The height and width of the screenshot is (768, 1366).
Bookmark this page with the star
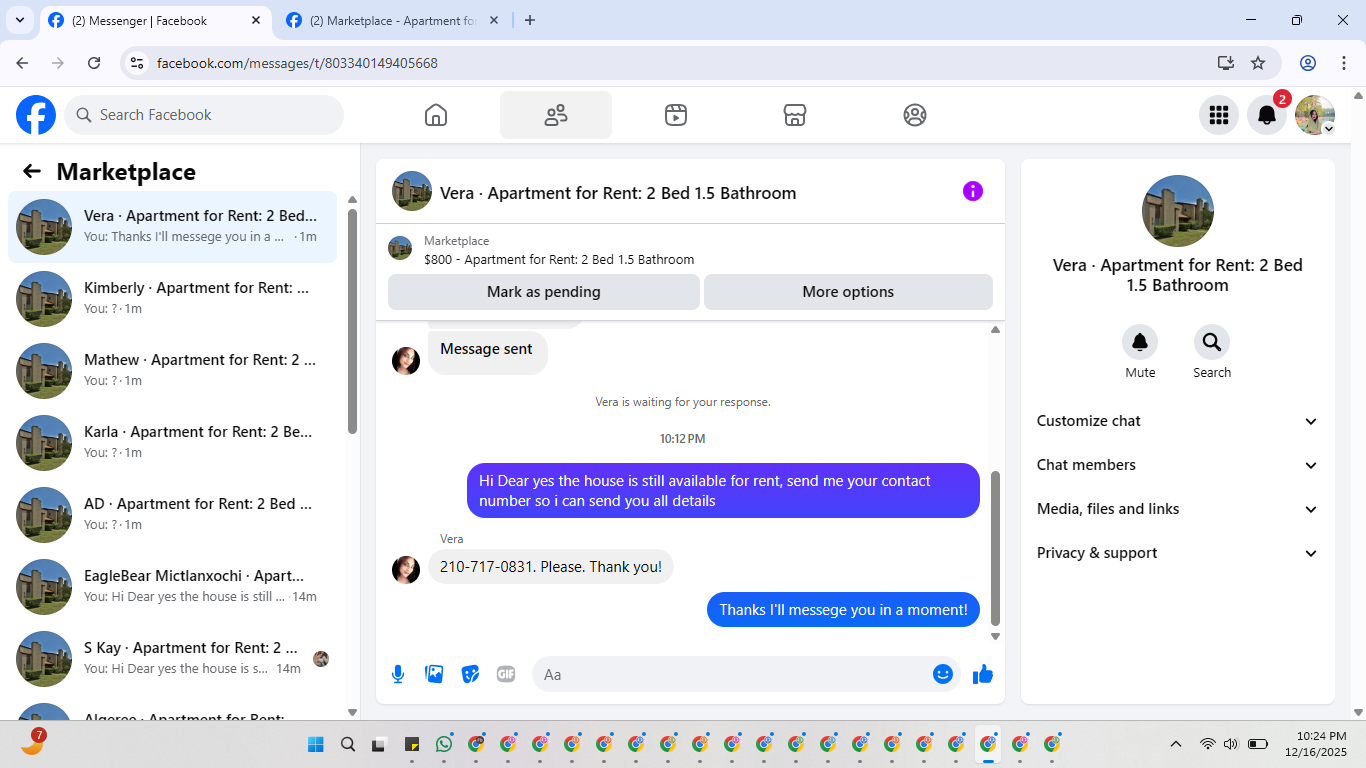(x=1258, y=63)
